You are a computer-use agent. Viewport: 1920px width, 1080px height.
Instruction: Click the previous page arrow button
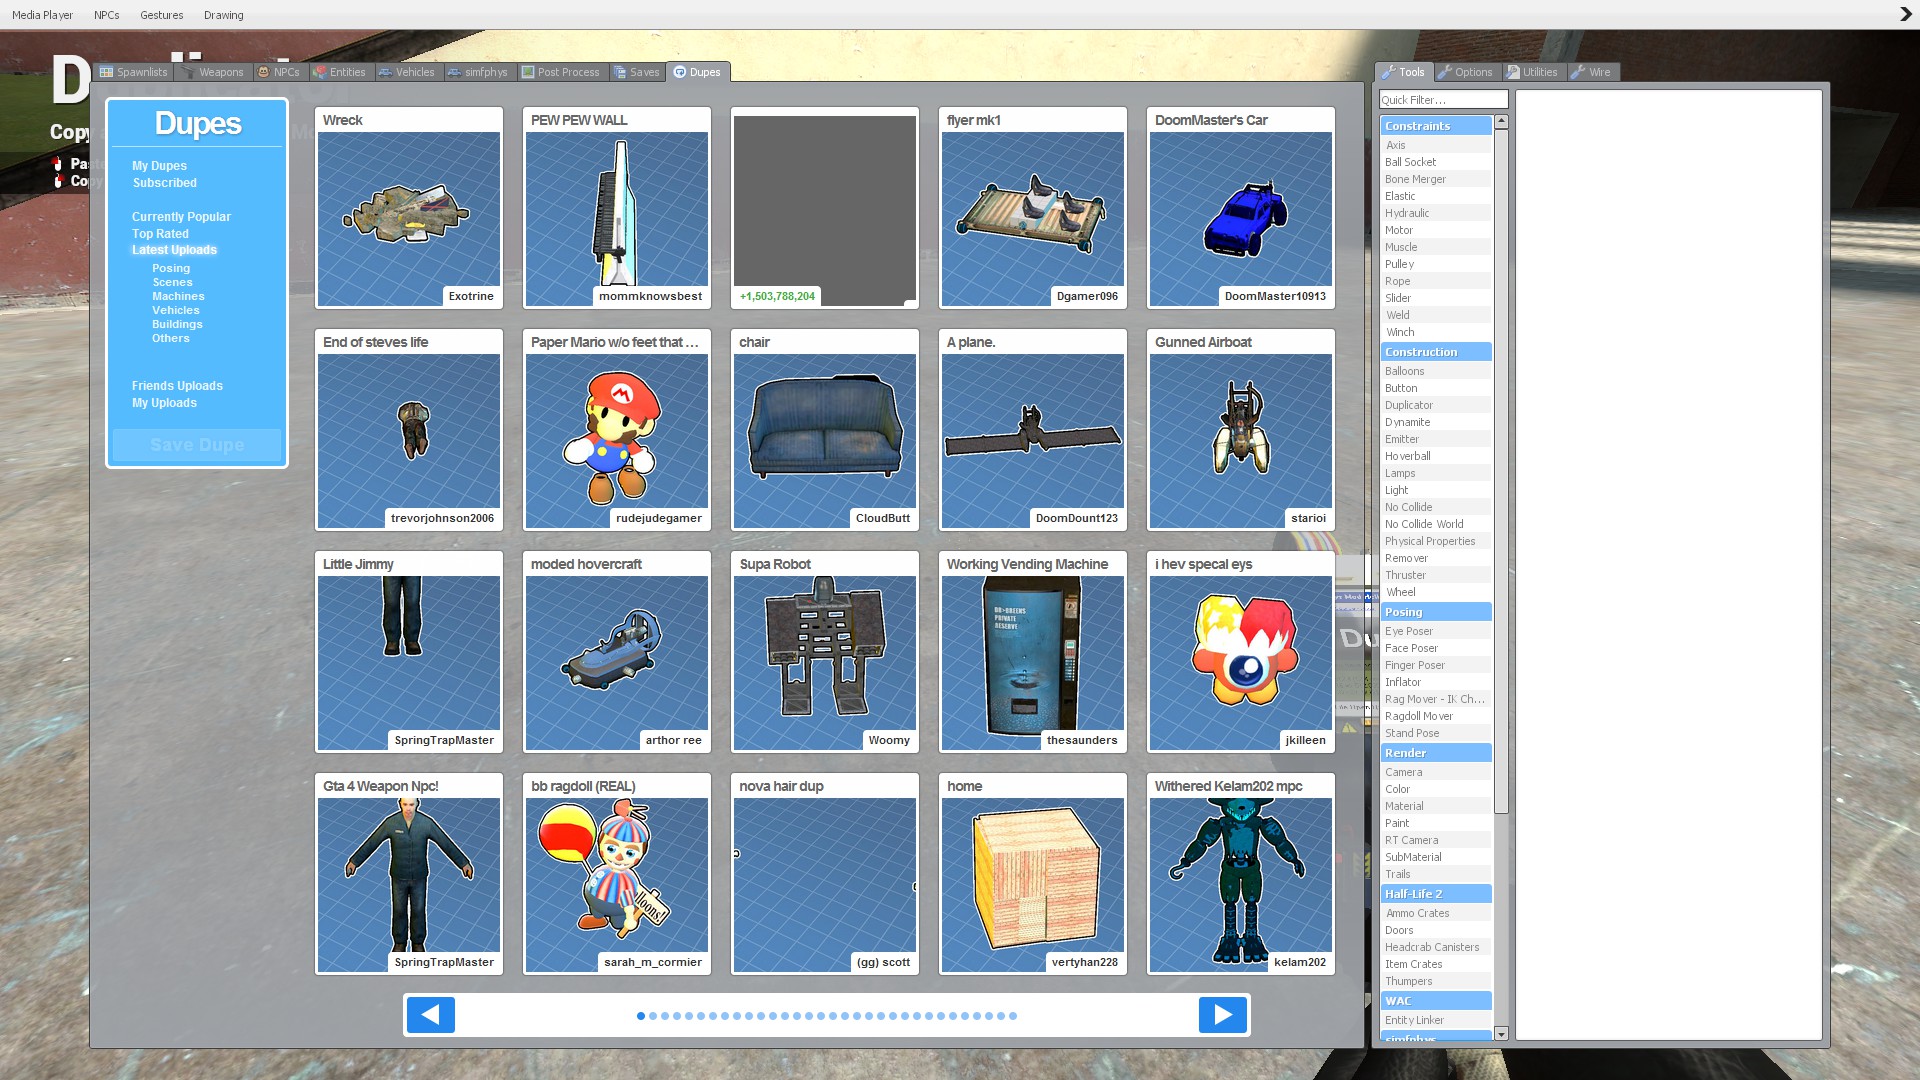431,1015
